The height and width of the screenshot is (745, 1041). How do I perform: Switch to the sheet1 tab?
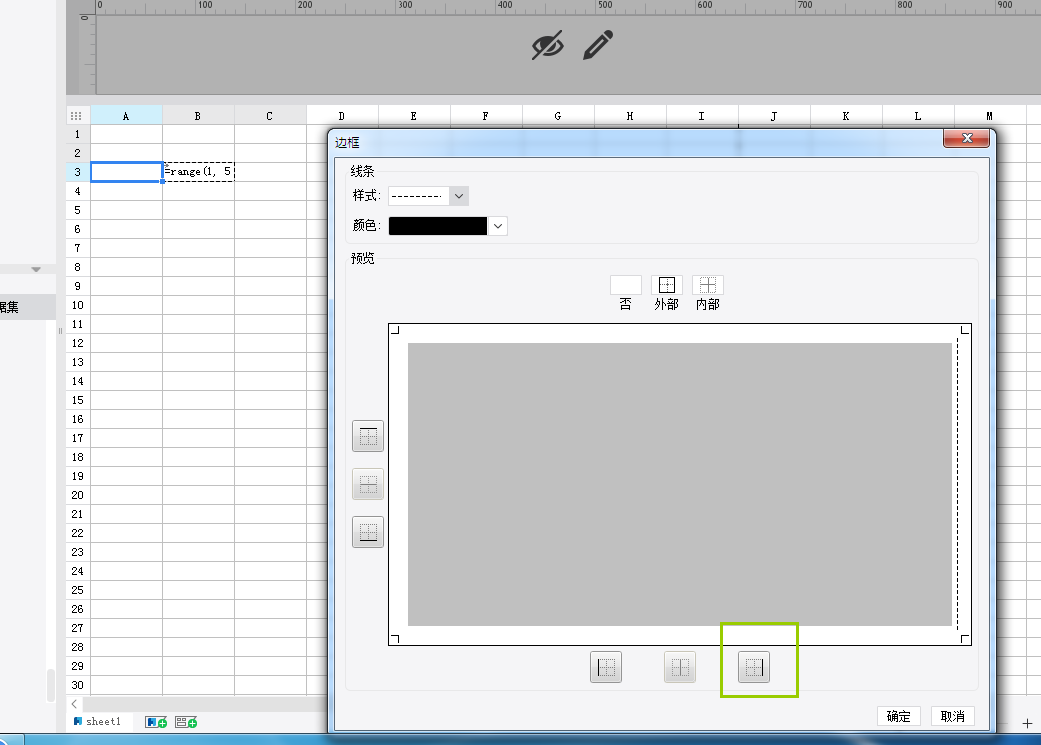coord(98,722)
